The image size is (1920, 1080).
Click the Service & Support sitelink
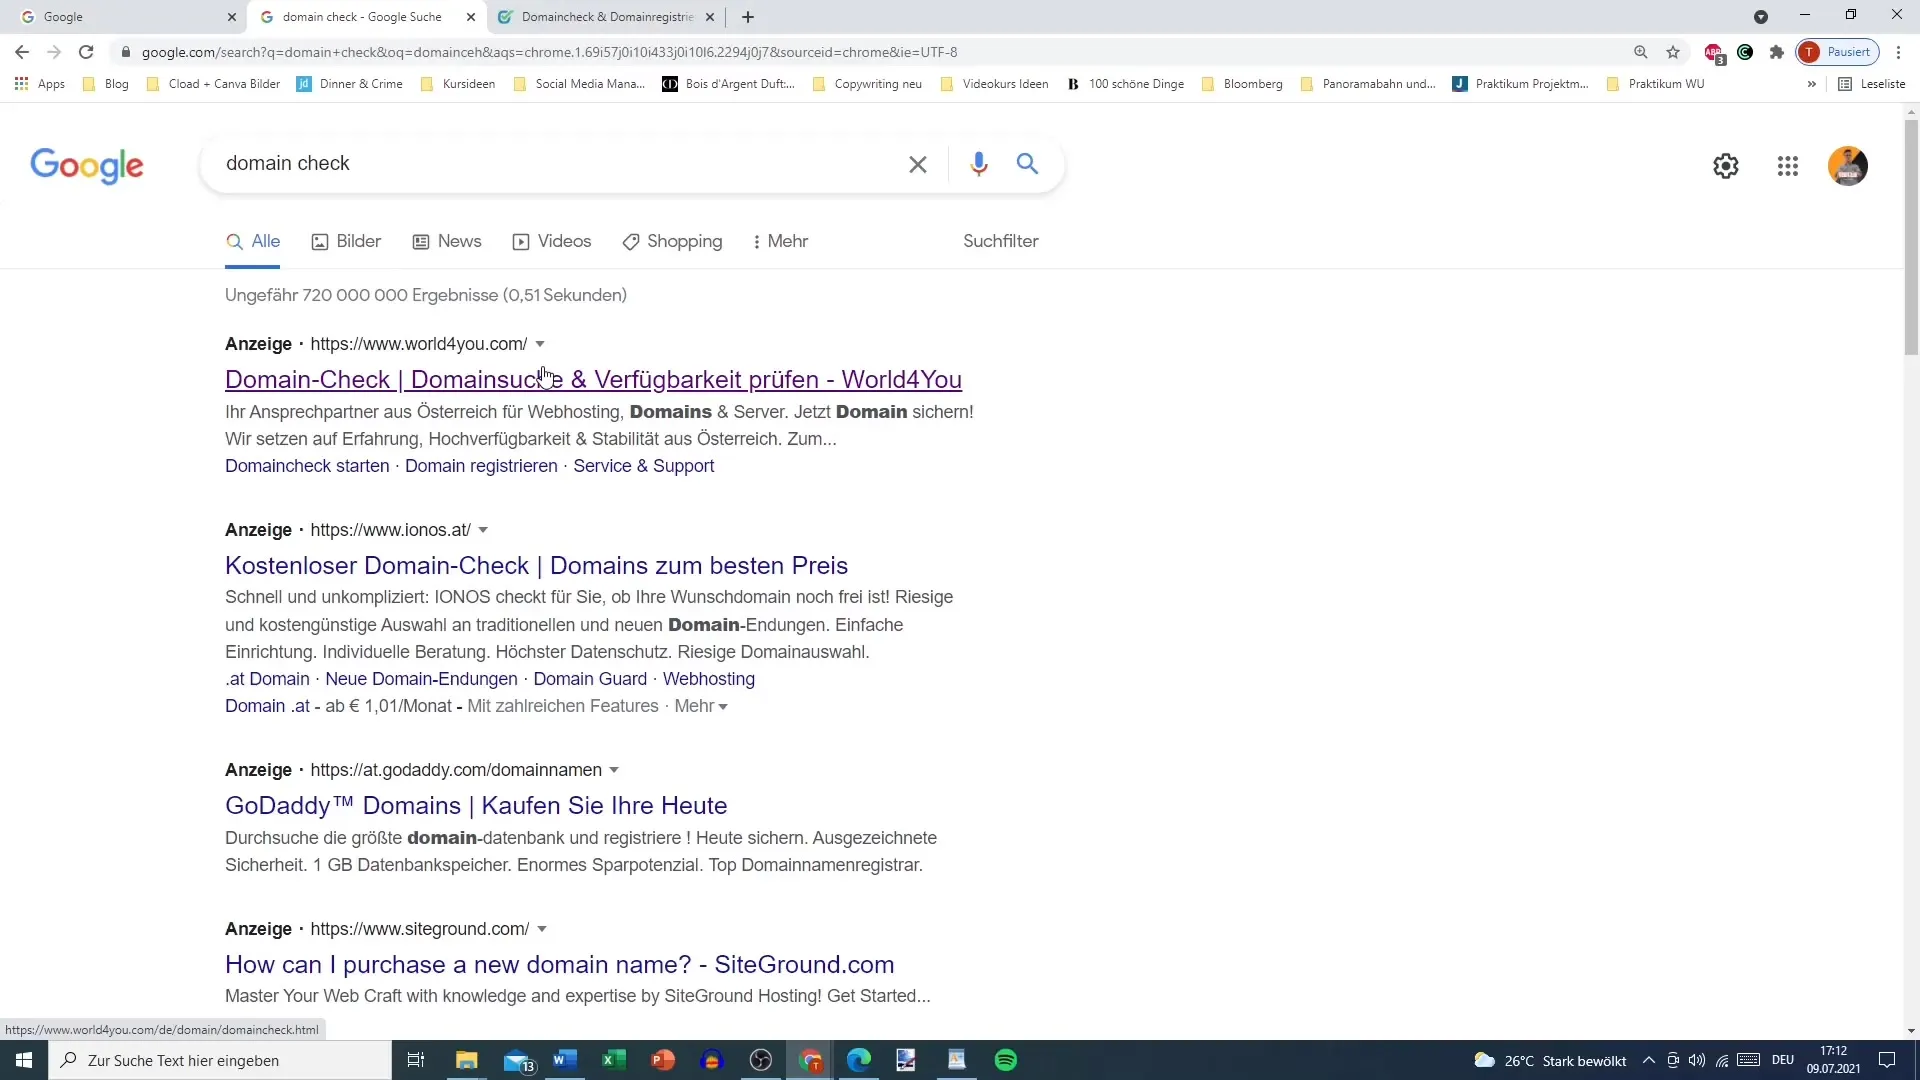point(643,466)
